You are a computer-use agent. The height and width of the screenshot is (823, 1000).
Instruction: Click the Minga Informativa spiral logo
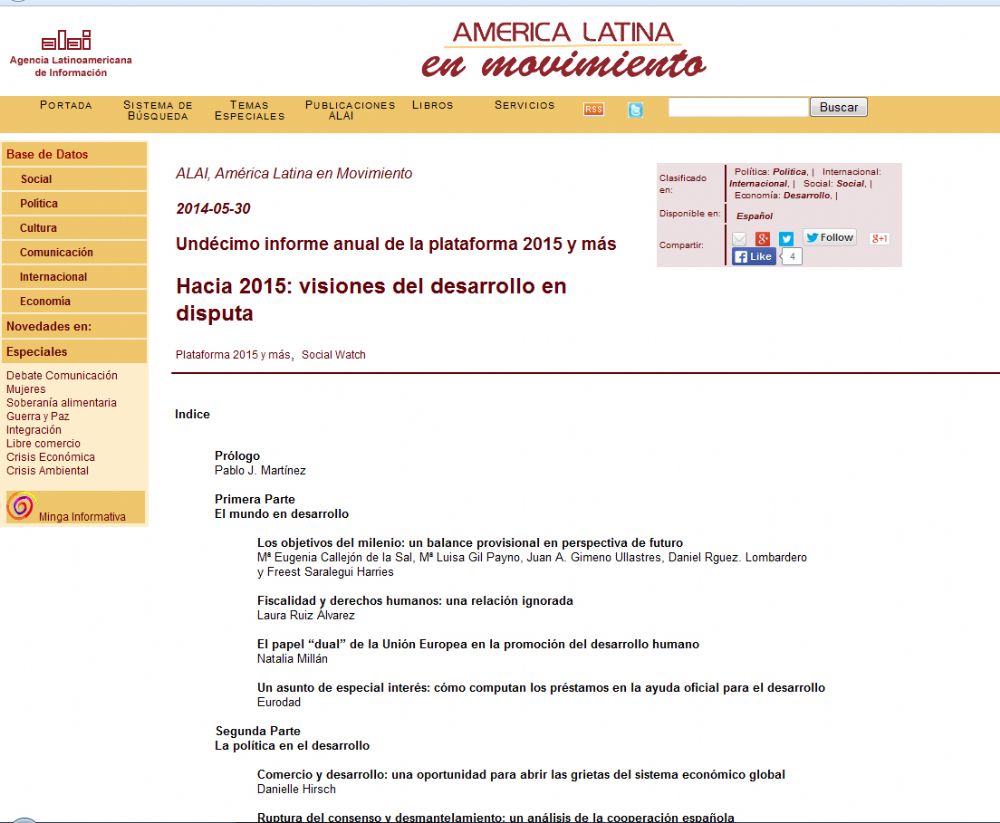[20, 507]
